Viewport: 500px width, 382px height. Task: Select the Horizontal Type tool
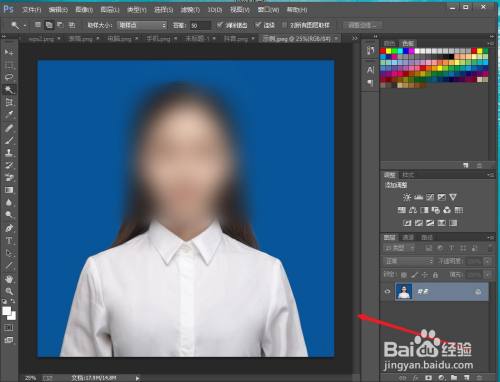9,241
